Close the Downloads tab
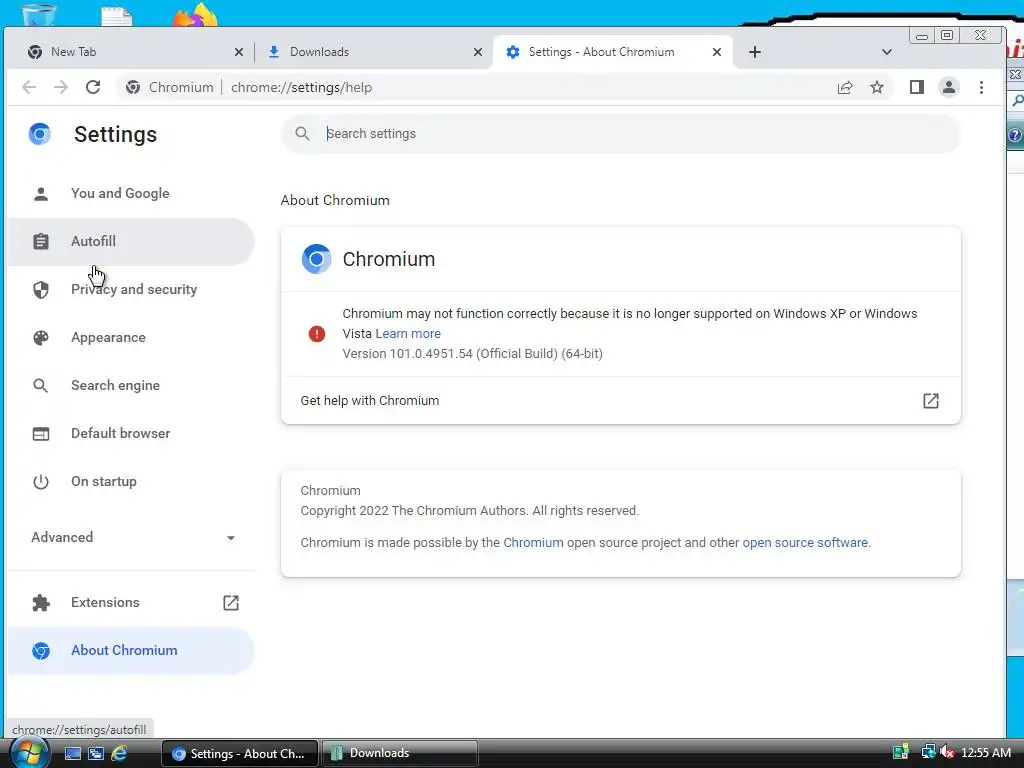1024x768 pixels. coord(477,52)
